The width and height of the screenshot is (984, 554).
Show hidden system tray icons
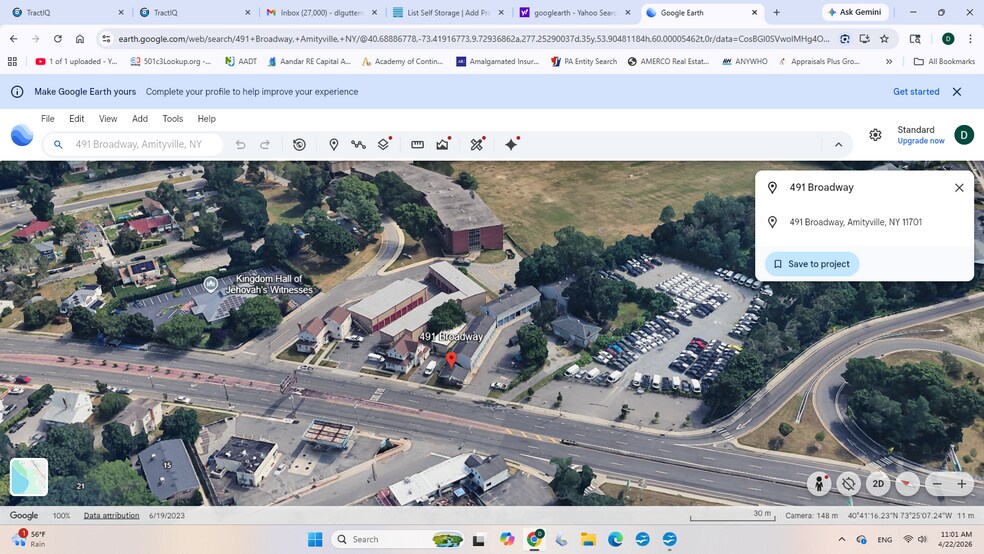point(842,539)
